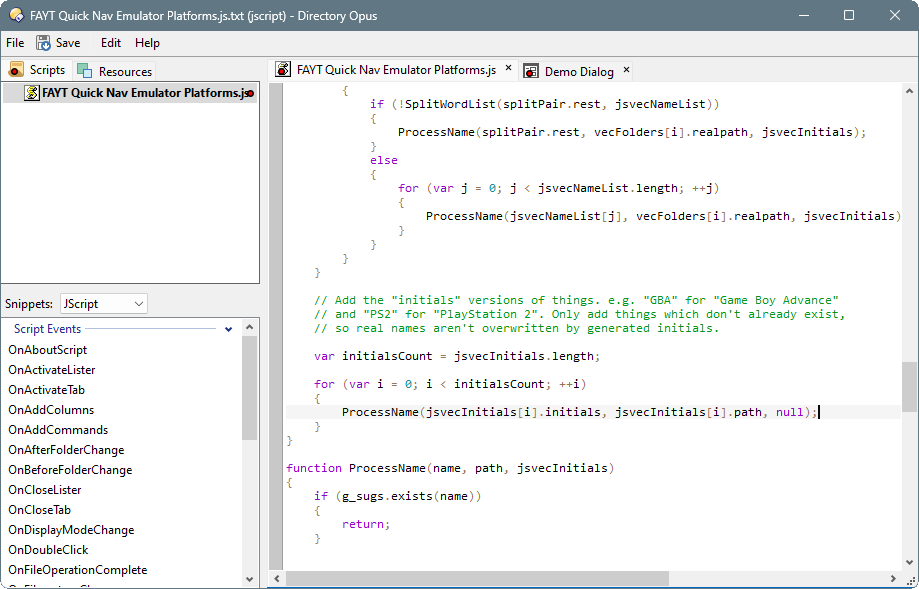The height and width of the screenshot is (589, 919).
Task: Switch to the Resources panel tab
Action: pyautogui.click(x=114, y=71)
